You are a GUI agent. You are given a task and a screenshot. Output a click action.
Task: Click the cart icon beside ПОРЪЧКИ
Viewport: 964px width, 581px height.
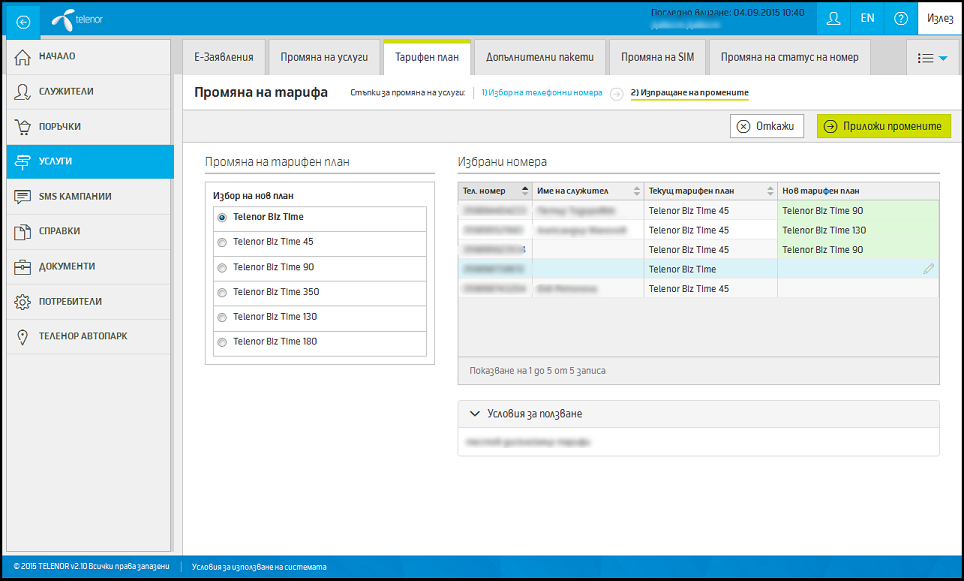point(22,127)
